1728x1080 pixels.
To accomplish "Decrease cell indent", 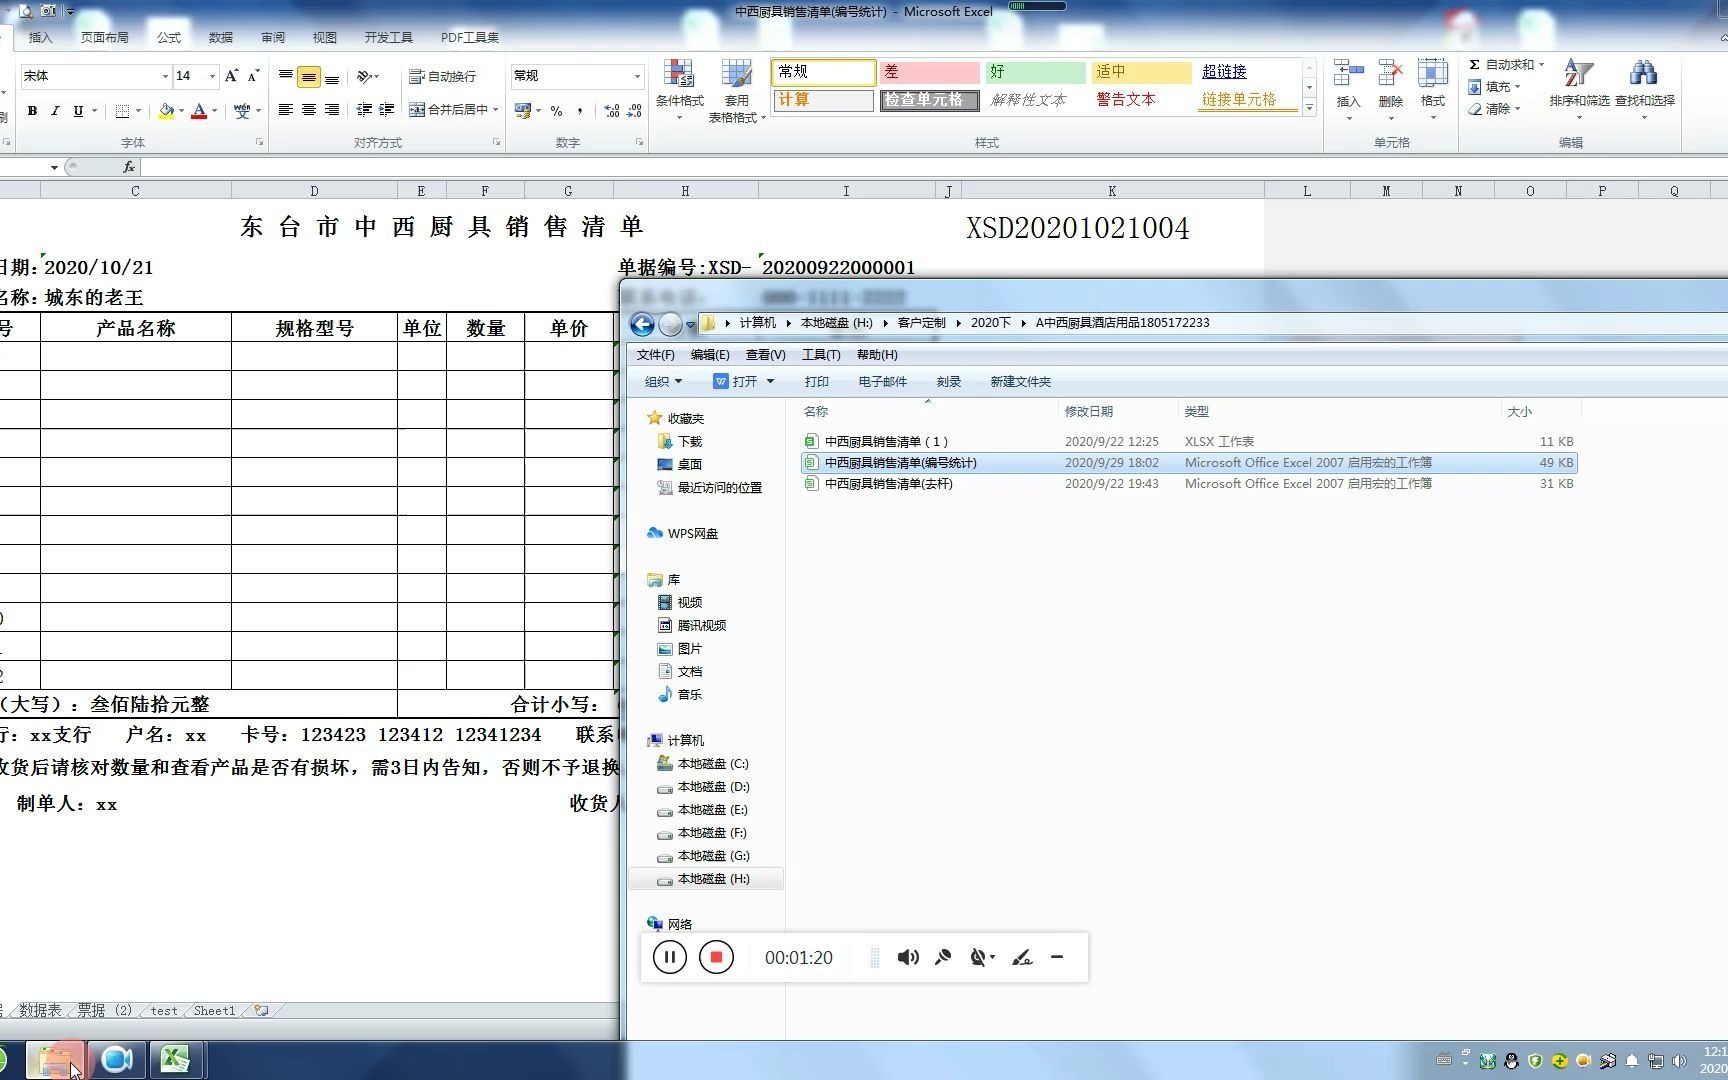I will click(x=364, y=110).
